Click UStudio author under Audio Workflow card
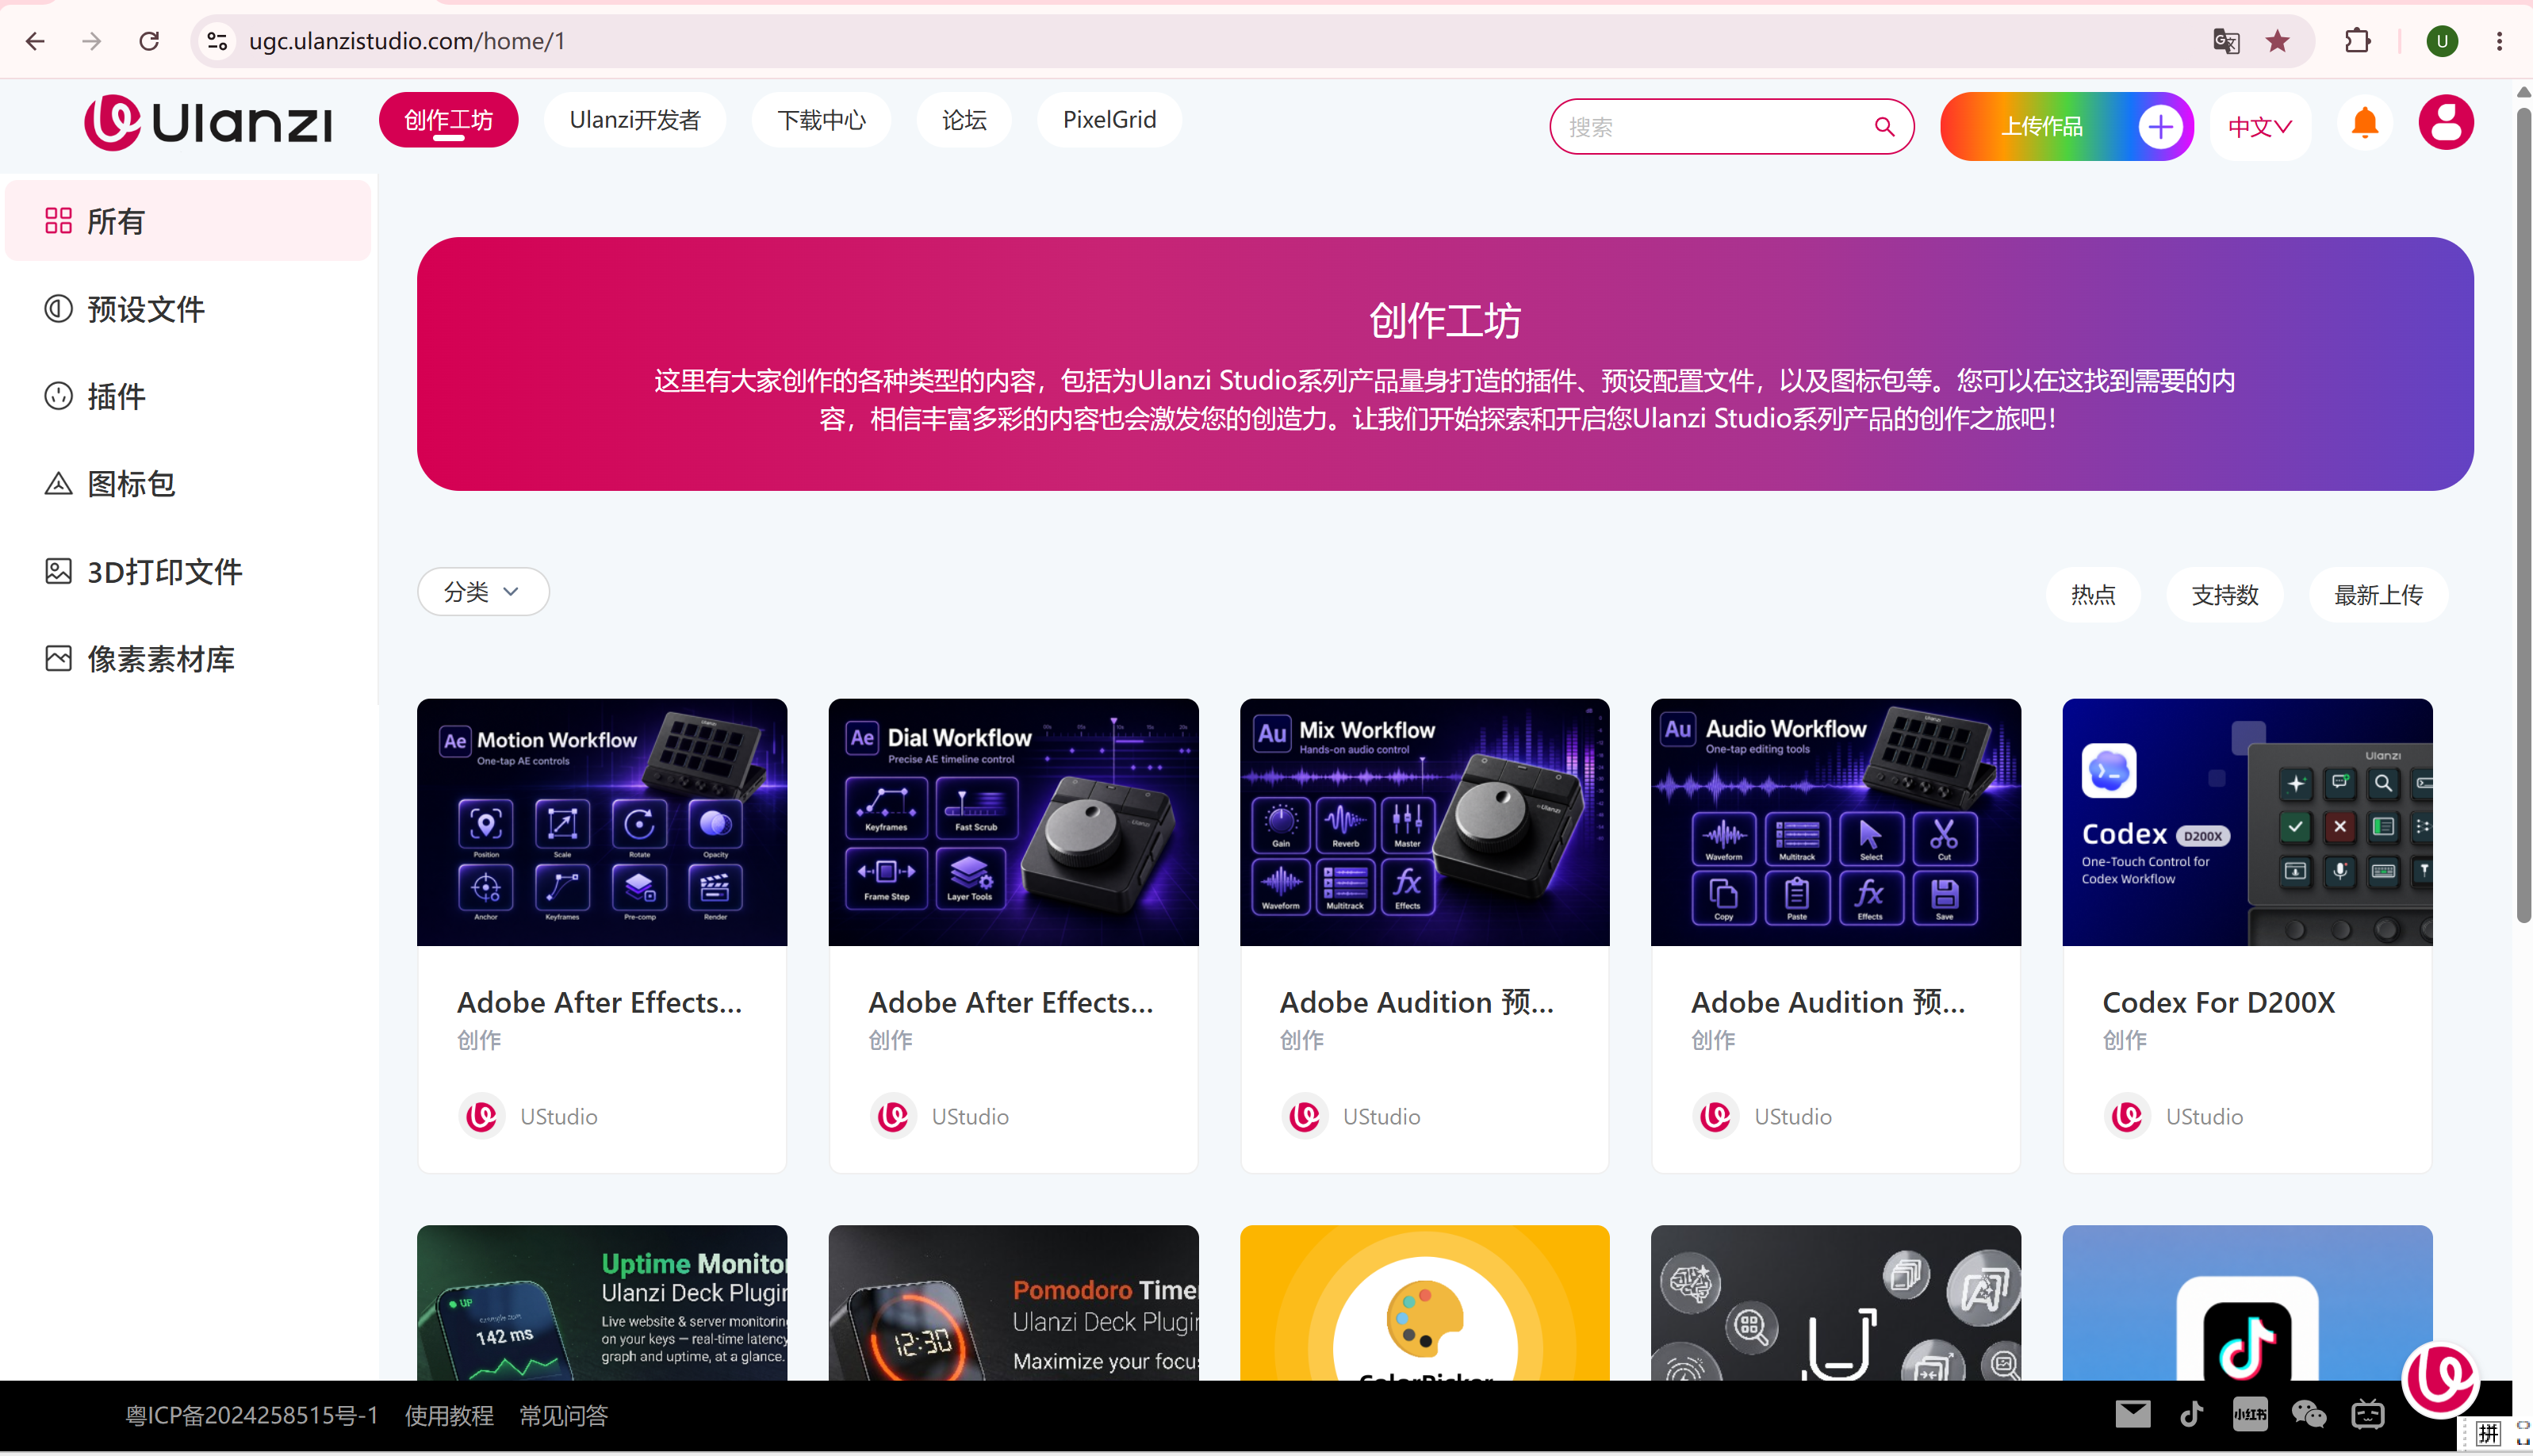This screenshot has width=2533, height=1456. [1792, 1116]
